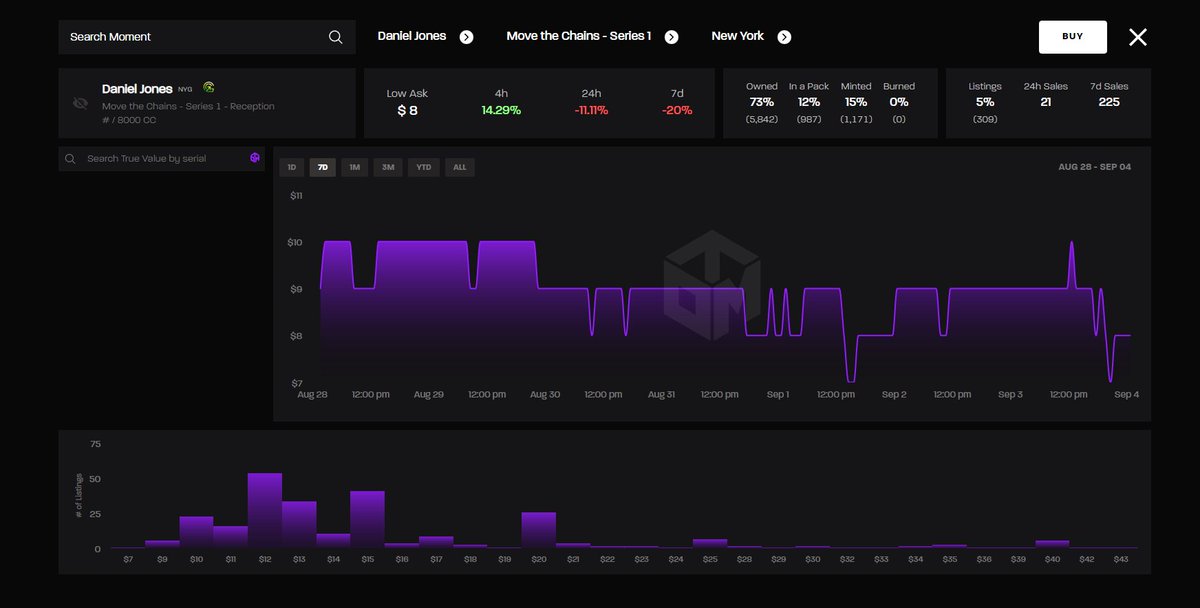Viewport: 1200px width, 608px height.
Task: Click the $15 listings histogram bar
Action: pos(367,520)
